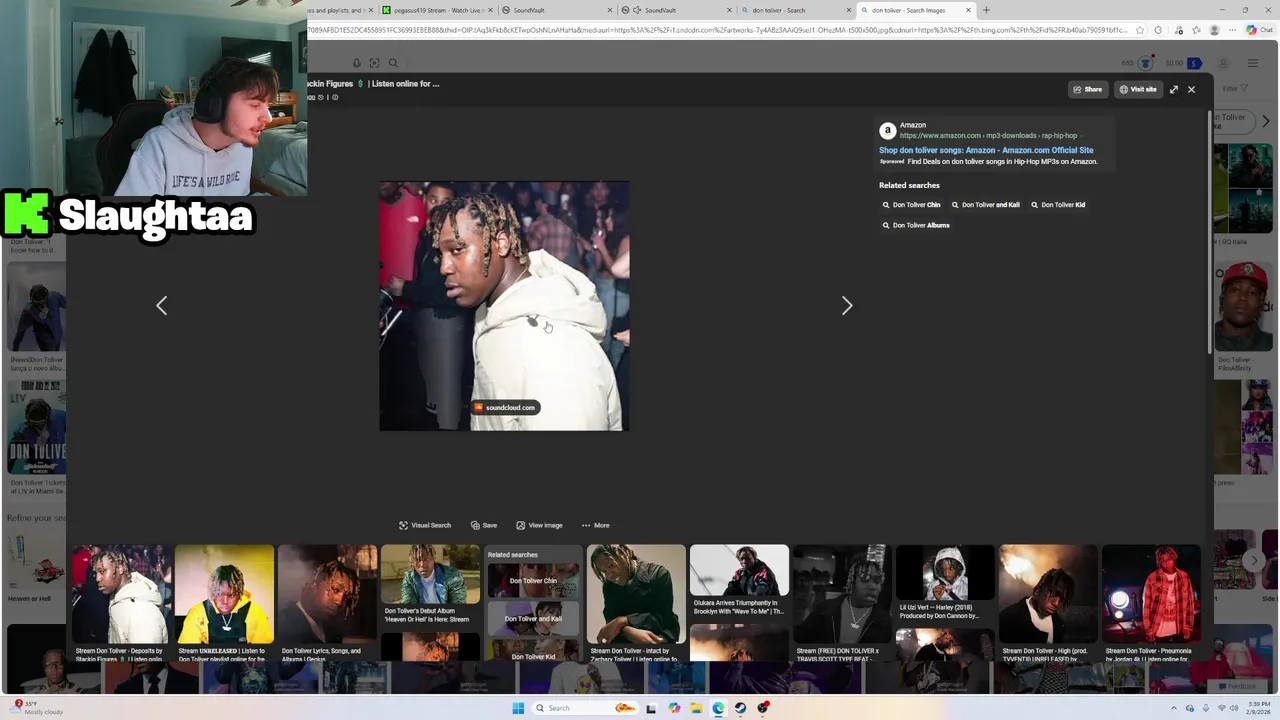Switch to the second SoundVault tab
1280x720 pixels.
click(x=675, y=10)
